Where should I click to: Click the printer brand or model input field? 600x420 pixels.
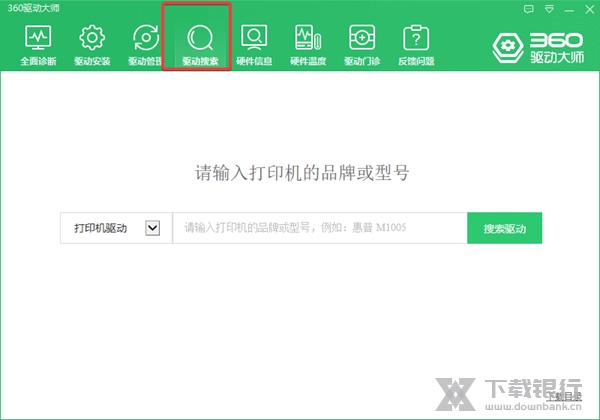[318, 228]
